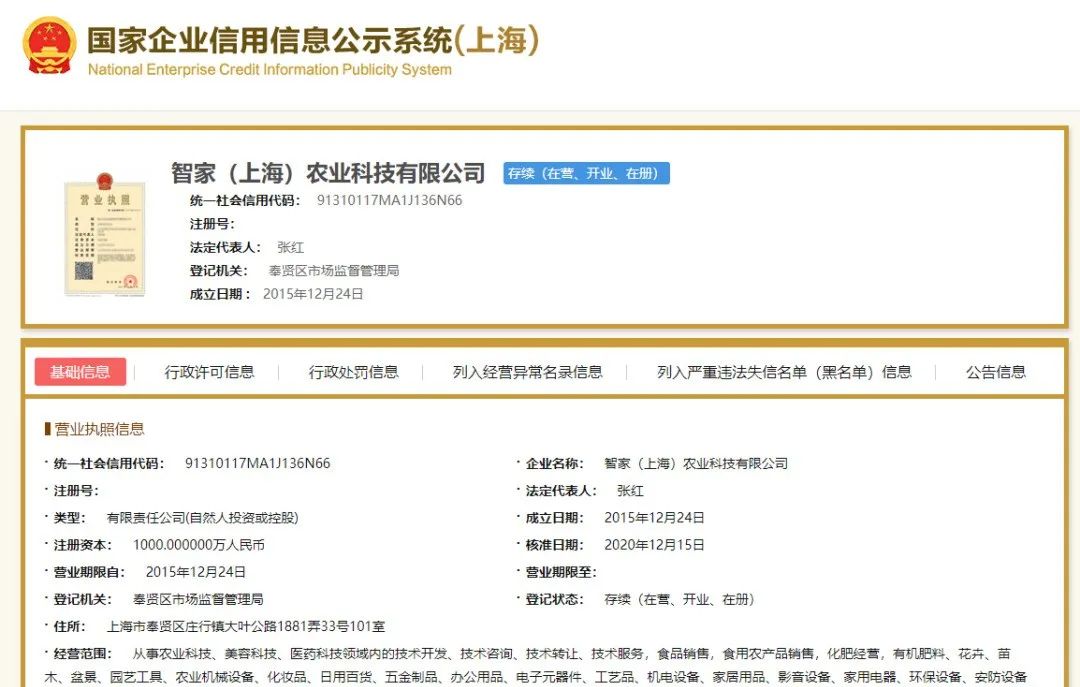Click the 存续（在营、开业、在册）status badge
Viewport: 1080px width, 687px height.
pos(586,173)
